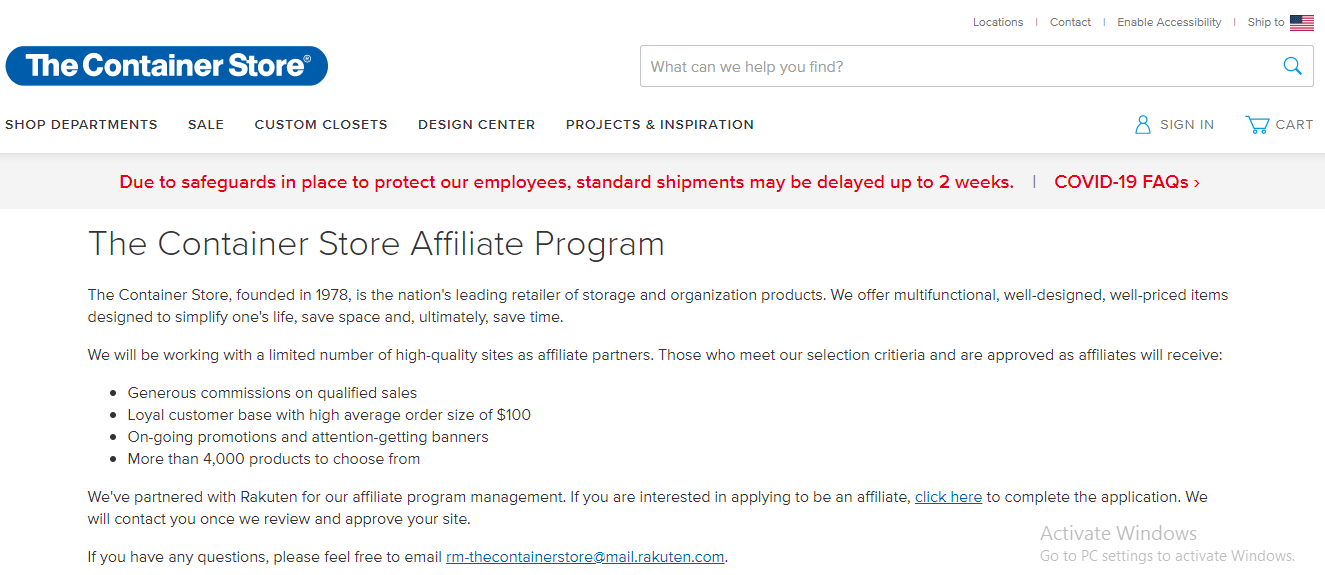The image size is (1325, 575).
Task: Click The Container Store logo
Action: [x=167, y=66]
